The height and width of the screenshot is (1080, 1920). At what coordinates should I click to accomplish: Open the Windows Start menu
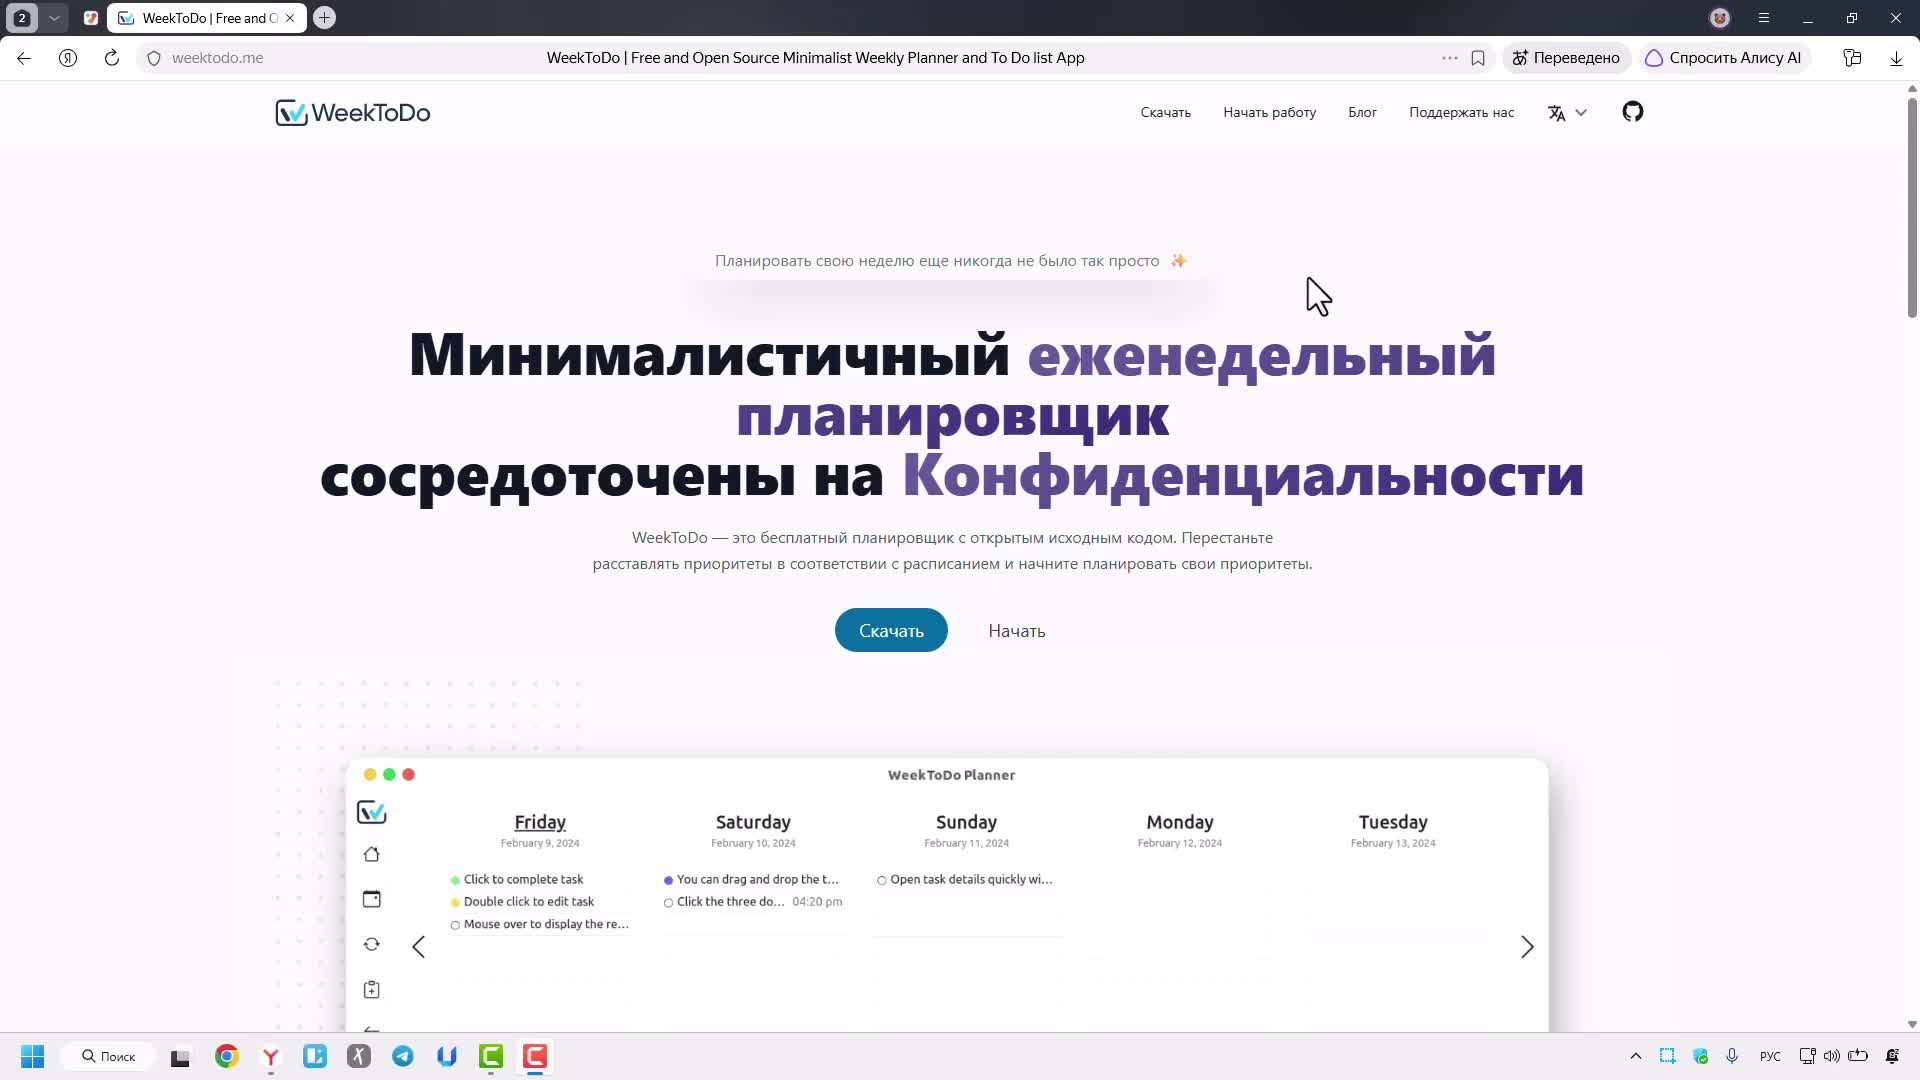[x=32, y=1056]
